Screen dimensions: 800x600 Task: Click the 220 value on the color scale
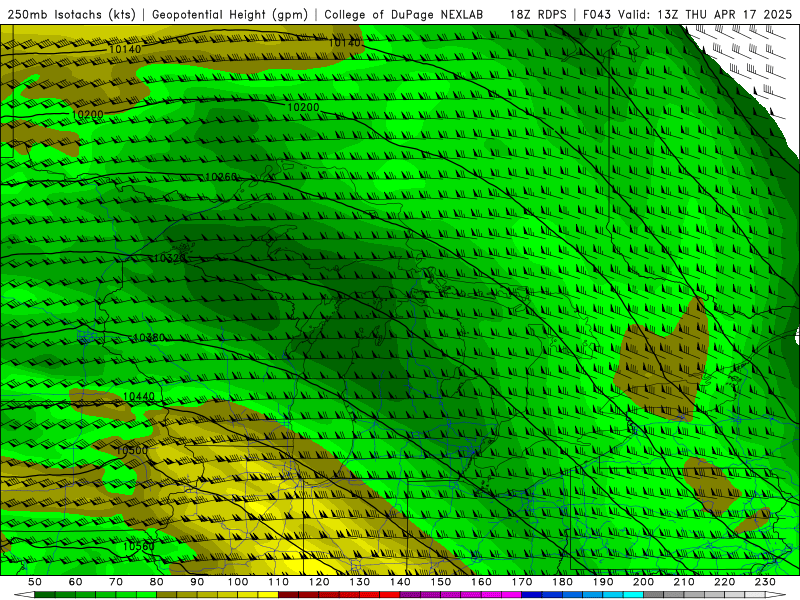724,582
